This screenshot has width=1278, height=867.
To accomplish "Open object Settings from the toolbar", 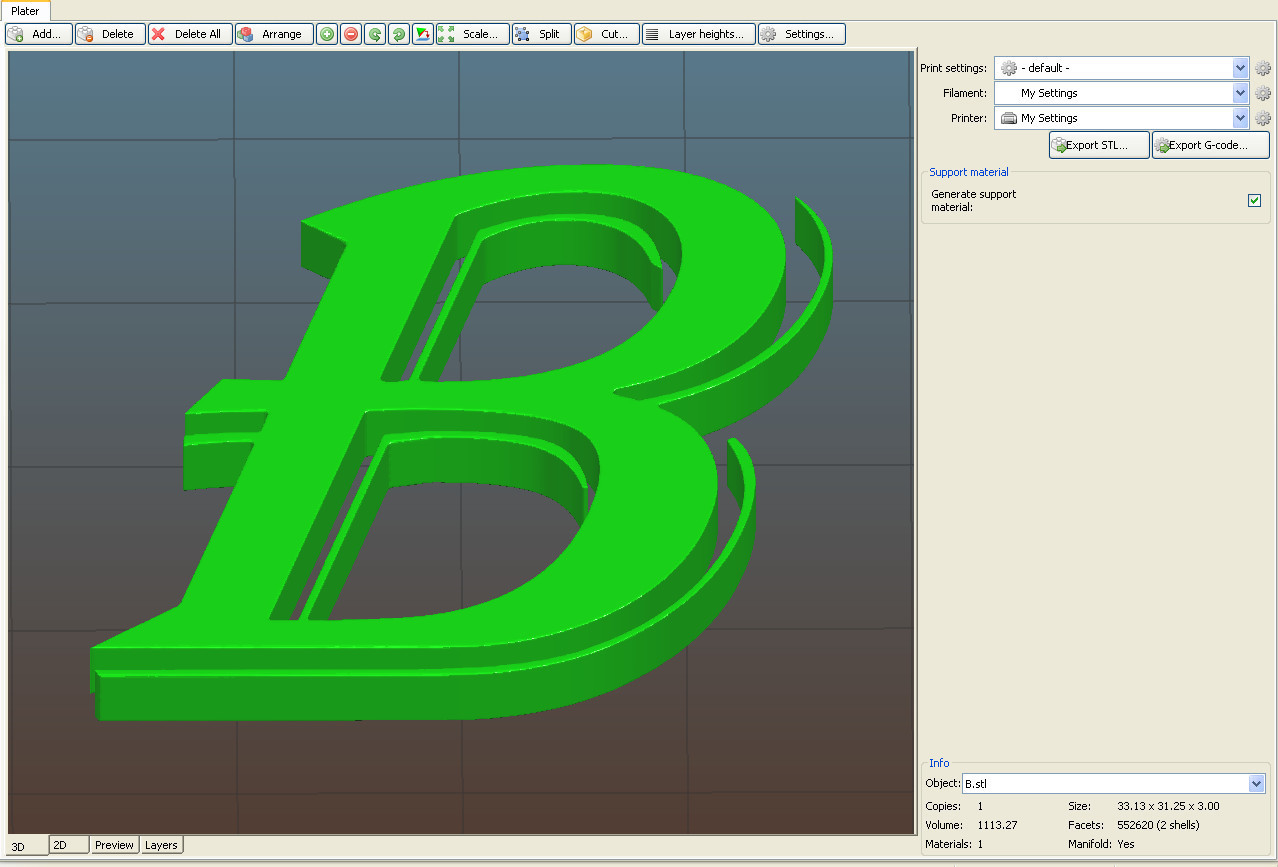I will pyautogui.click(x=801, y=33).
